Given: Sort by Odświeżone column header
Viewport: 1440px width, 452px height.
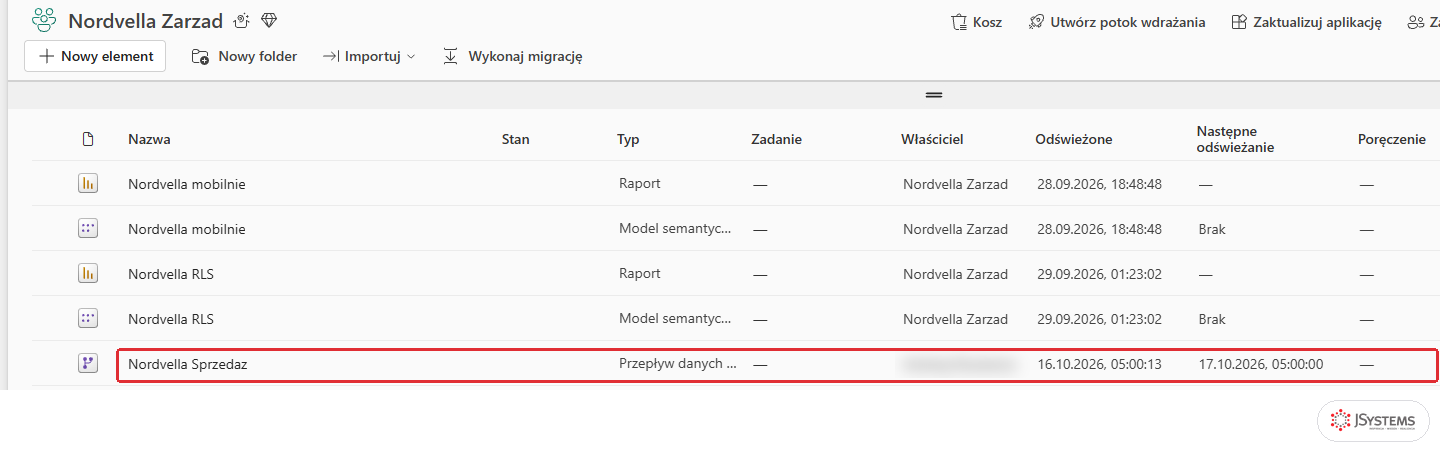Looking at the screenshot, I should pyautogui.click(x=1074, y=139).
